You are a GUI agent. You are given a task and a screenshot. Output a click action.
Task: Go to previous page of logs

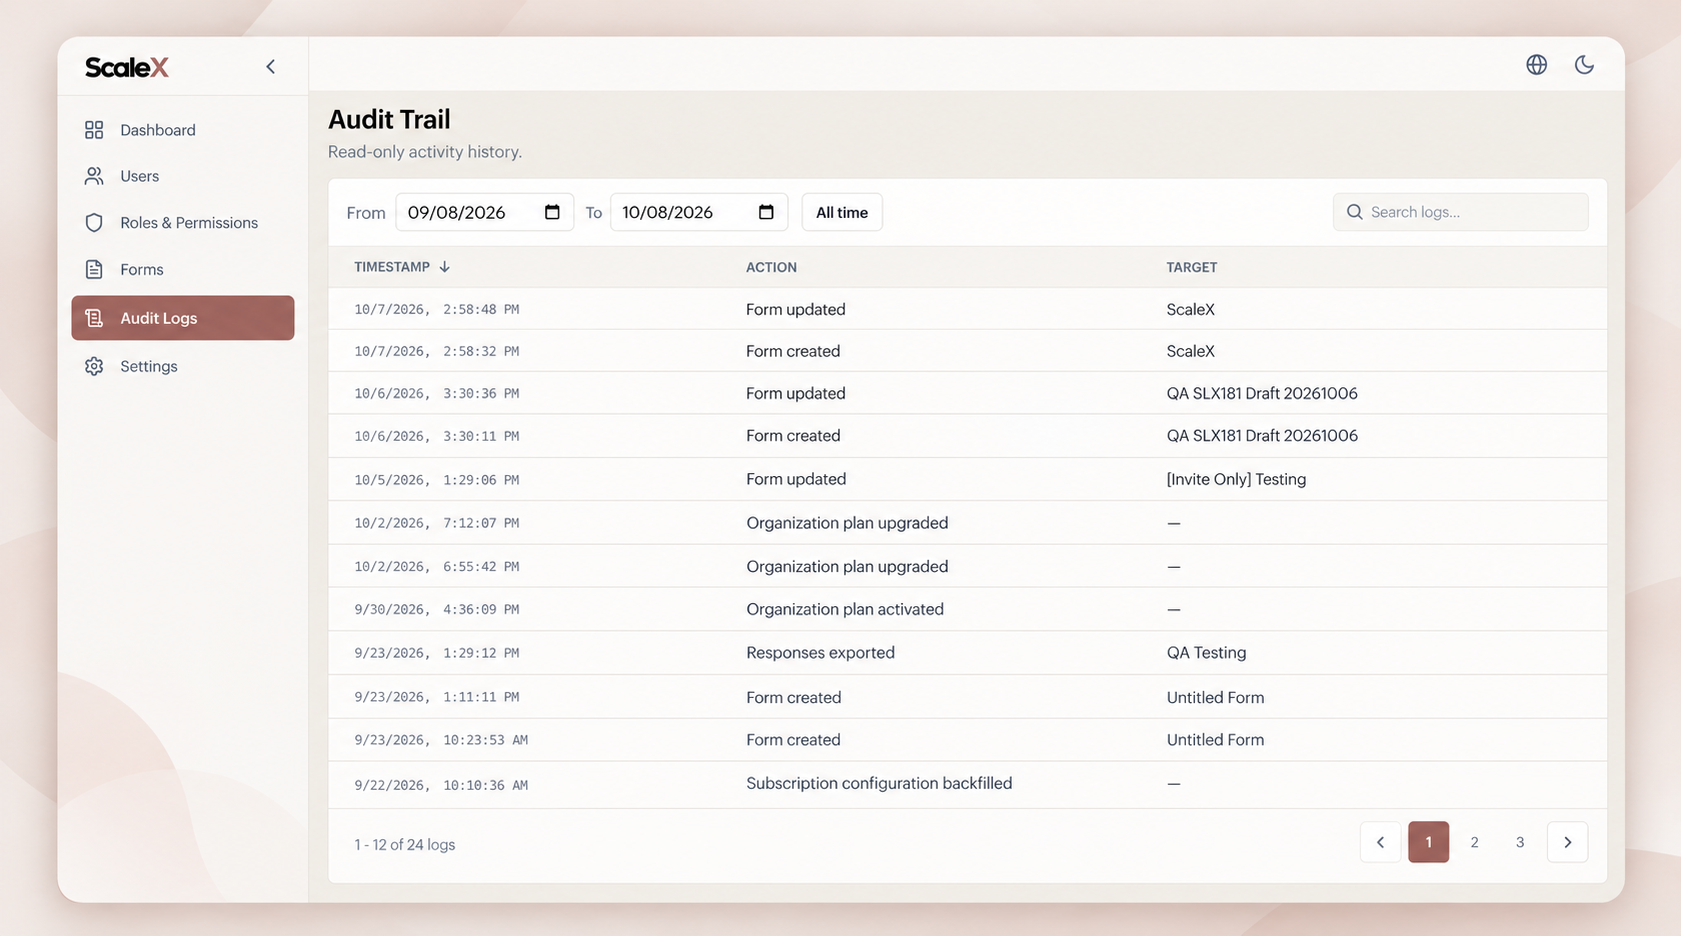pos(1380,842)
